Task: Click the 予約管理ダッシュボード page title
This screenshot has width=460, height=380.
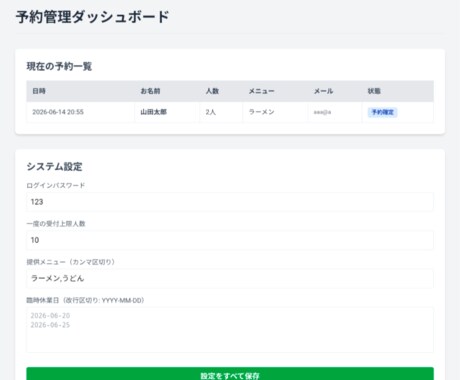Action: [x=93, y=17]
